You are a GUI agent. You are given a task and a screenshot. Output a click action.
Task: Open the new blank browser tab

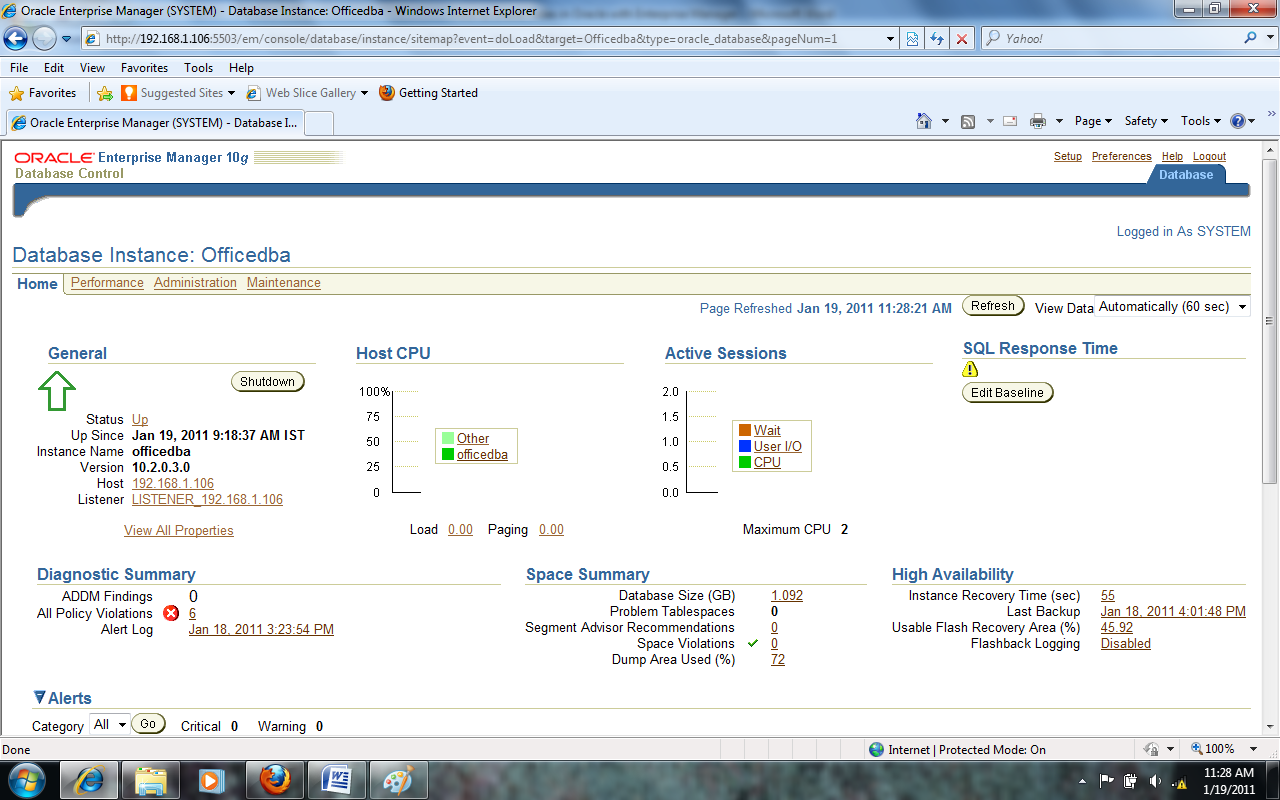(318, 123)
